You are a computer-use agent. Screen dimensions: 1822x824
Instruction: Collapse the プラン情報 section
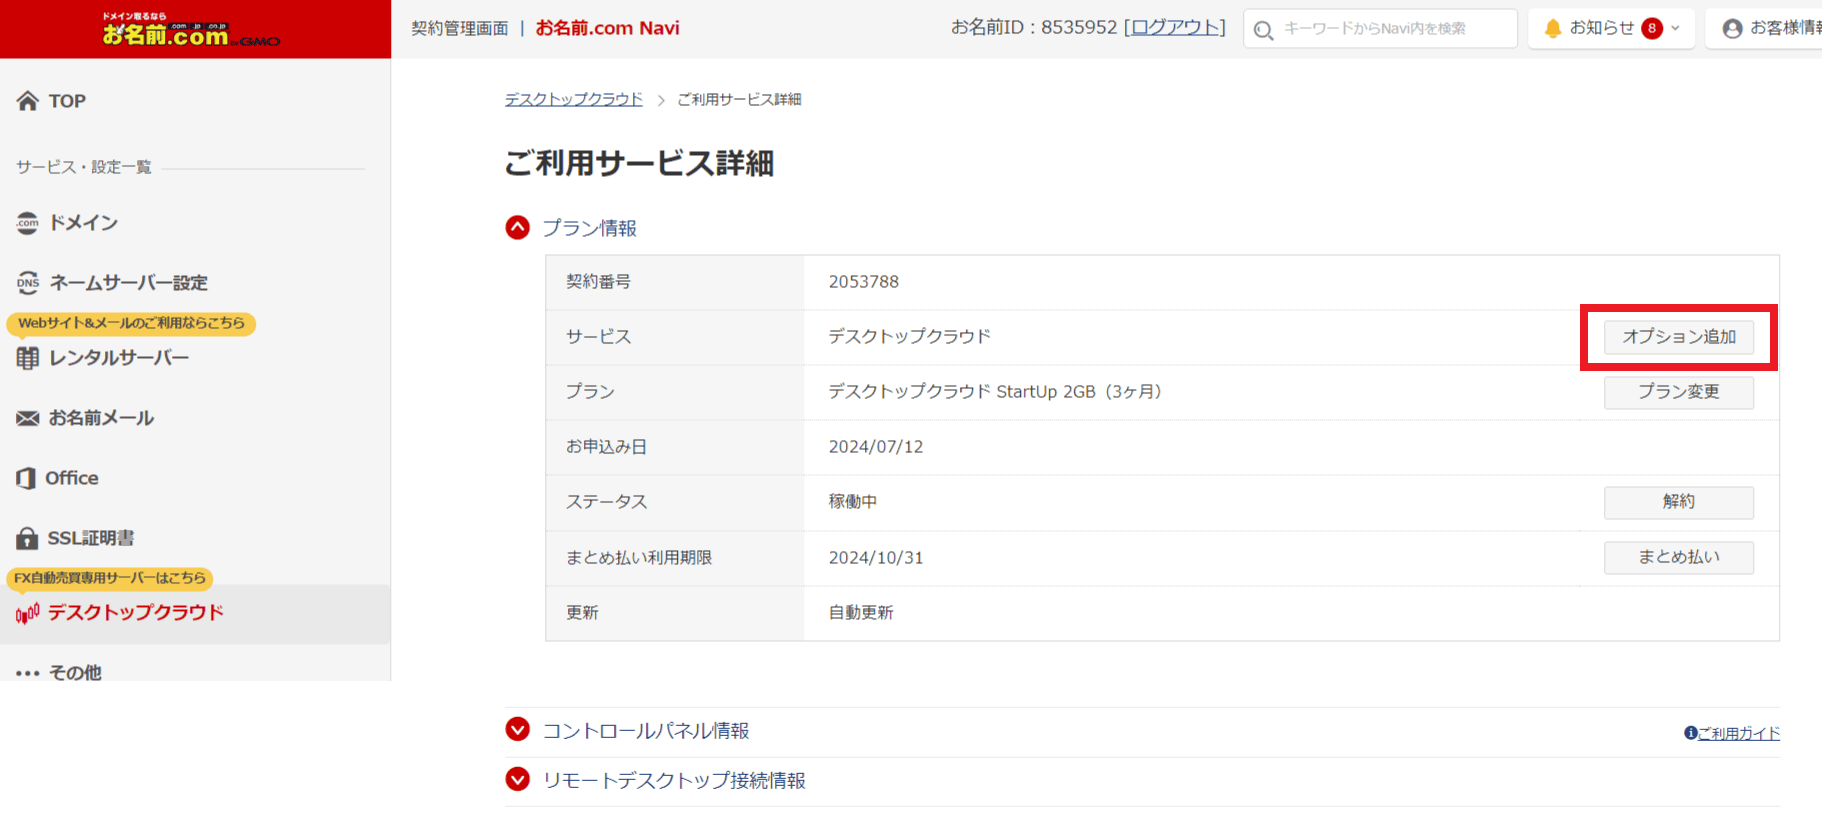(517, 228)
